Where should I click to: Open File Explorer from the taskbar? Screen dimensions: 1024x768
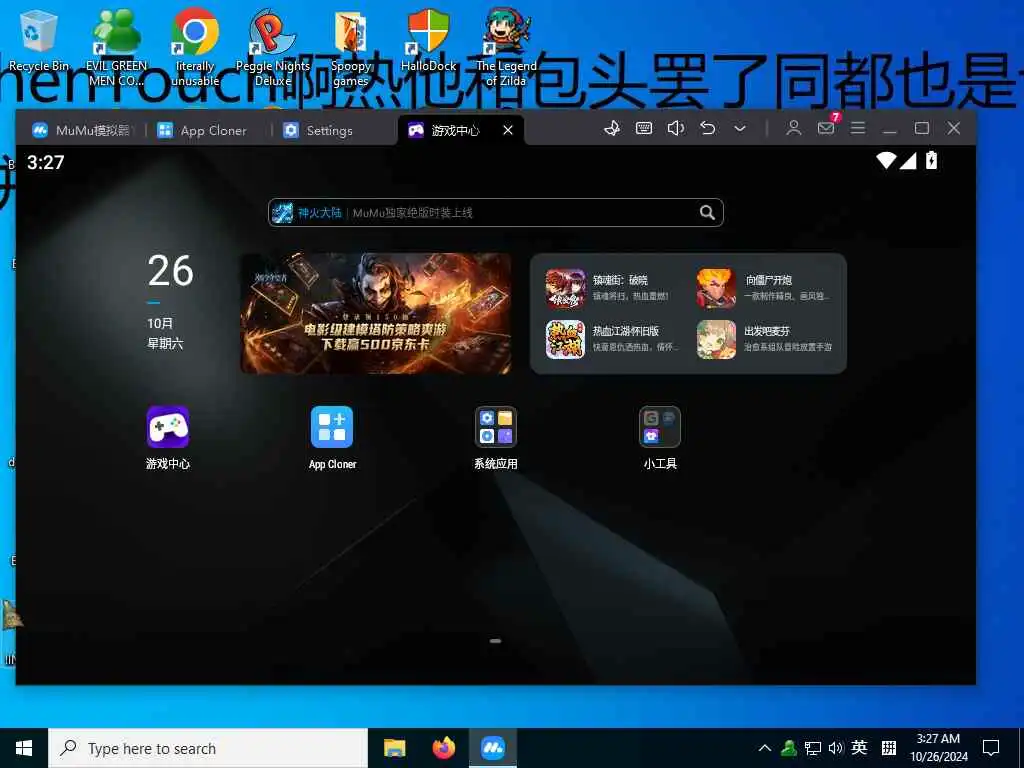pos(394,748)
